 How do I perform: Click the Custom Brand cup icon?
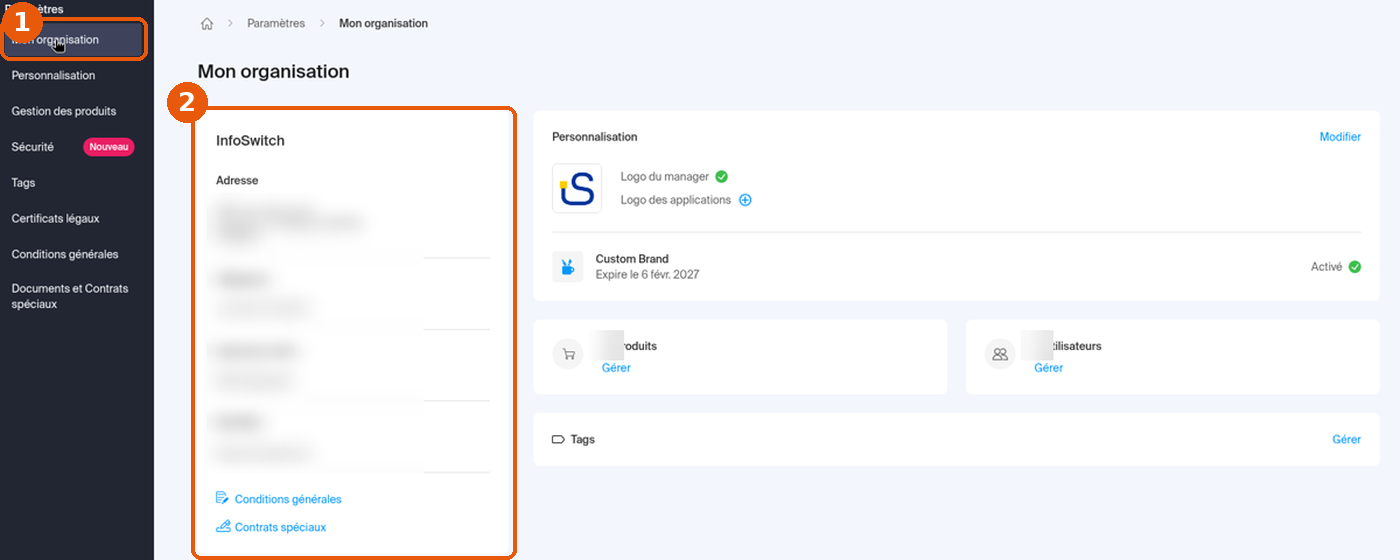(567, 267)
